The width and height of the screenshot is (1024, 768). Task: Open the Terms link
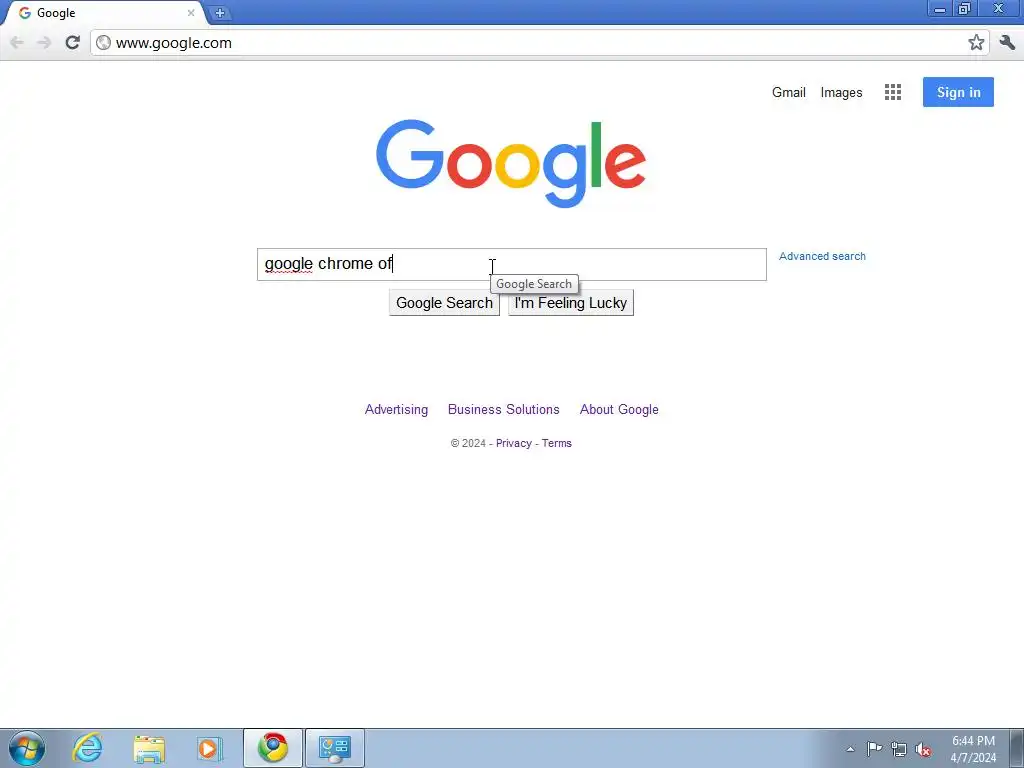click(x=556, y=443)
